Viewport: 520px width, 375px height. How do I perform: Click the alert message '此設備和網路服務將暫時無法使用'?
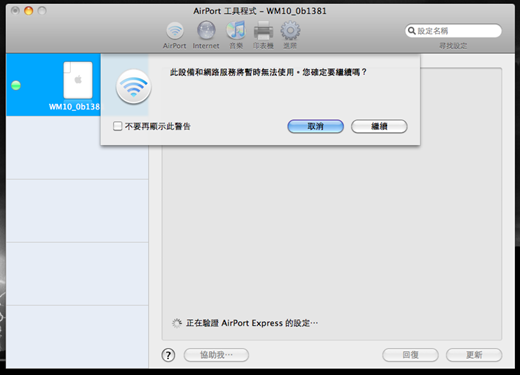click(232, 72)
